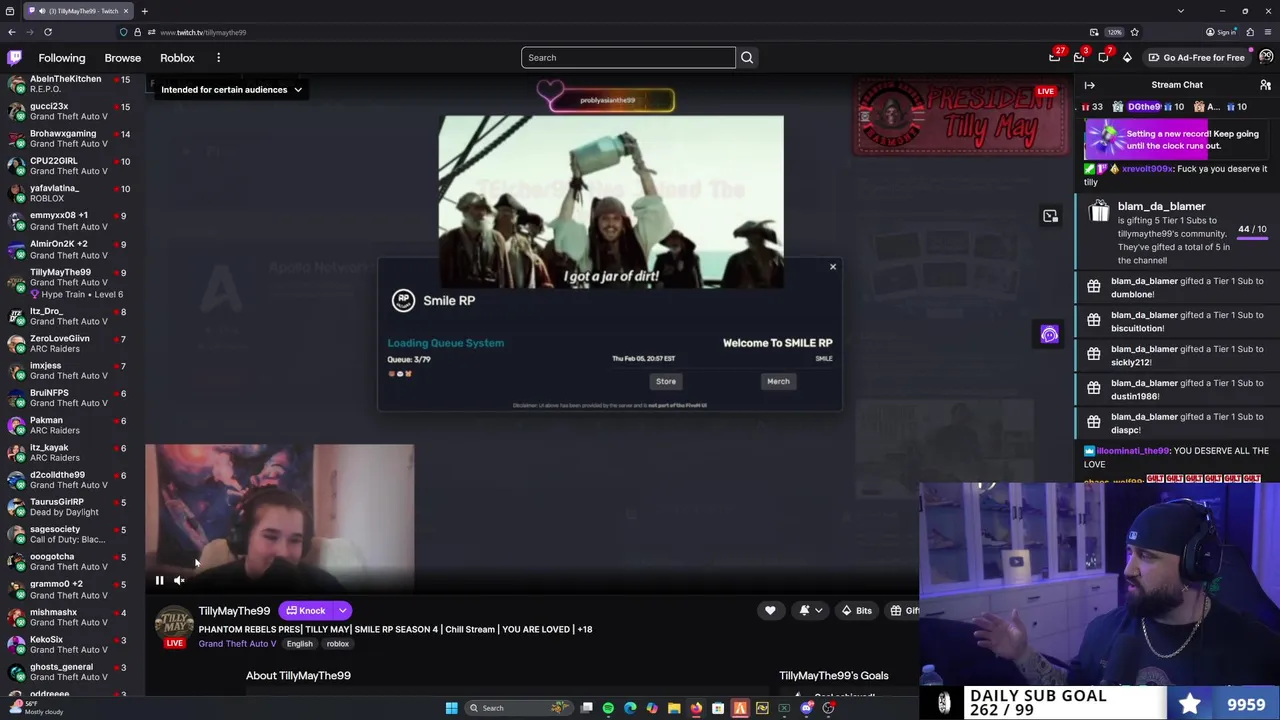The width and height of the screenshot is (1280, 720).
Task: Expand Intended for certain audiences
Action: pyautogui.click(x=231, y=90)
